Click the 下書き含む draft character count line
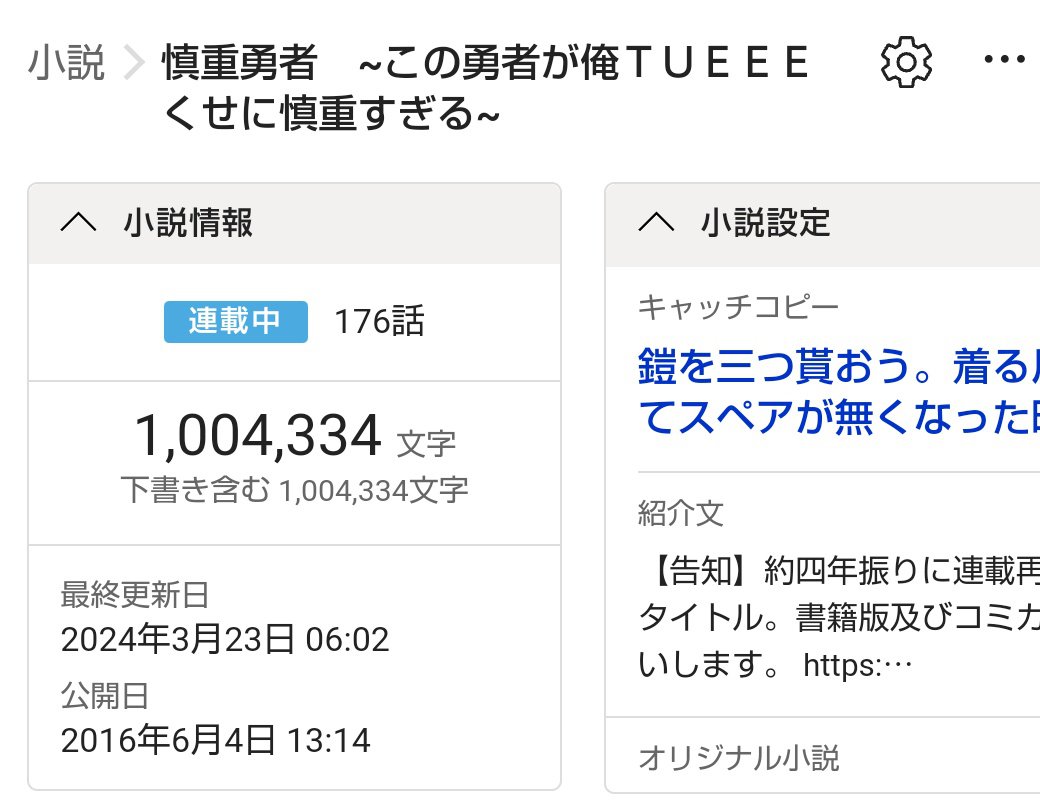 pos(294,490)
